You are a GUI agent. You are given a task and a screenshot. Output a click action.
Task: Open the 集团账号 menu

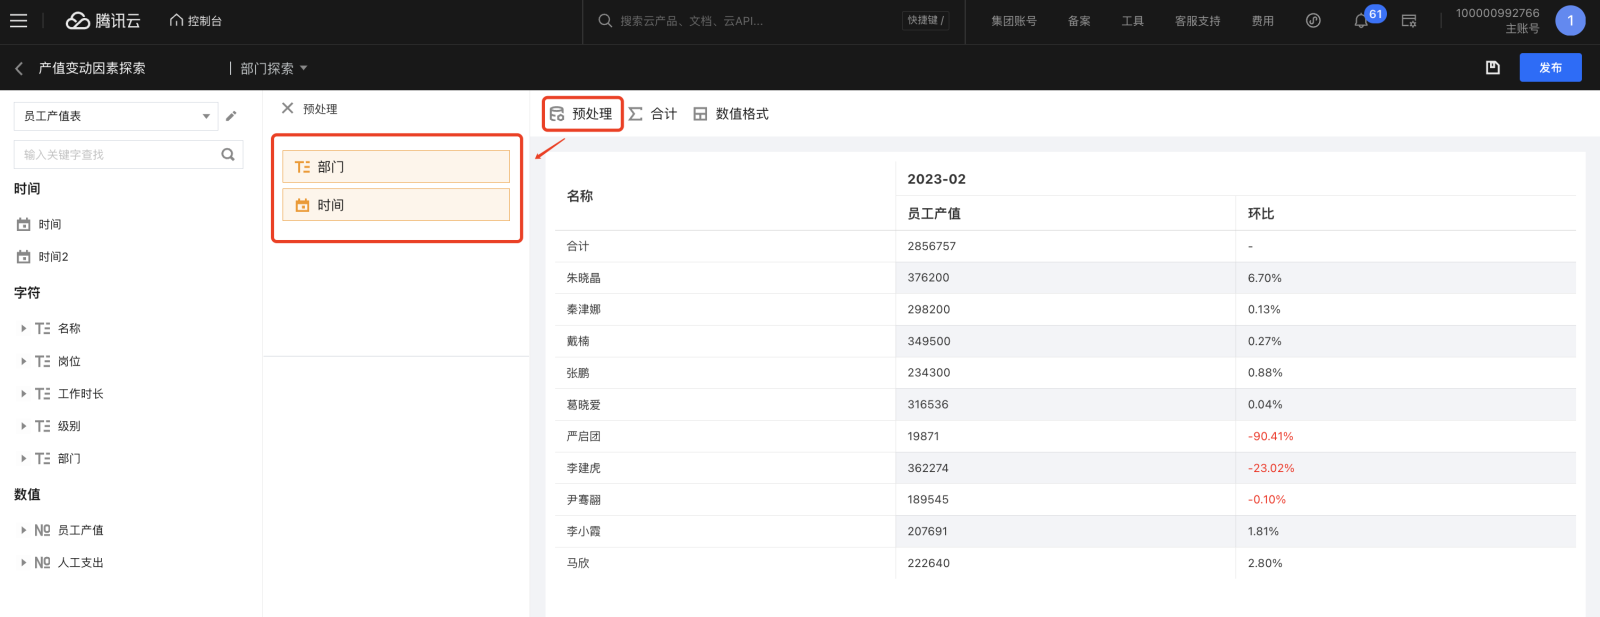tap(1014, 20)
